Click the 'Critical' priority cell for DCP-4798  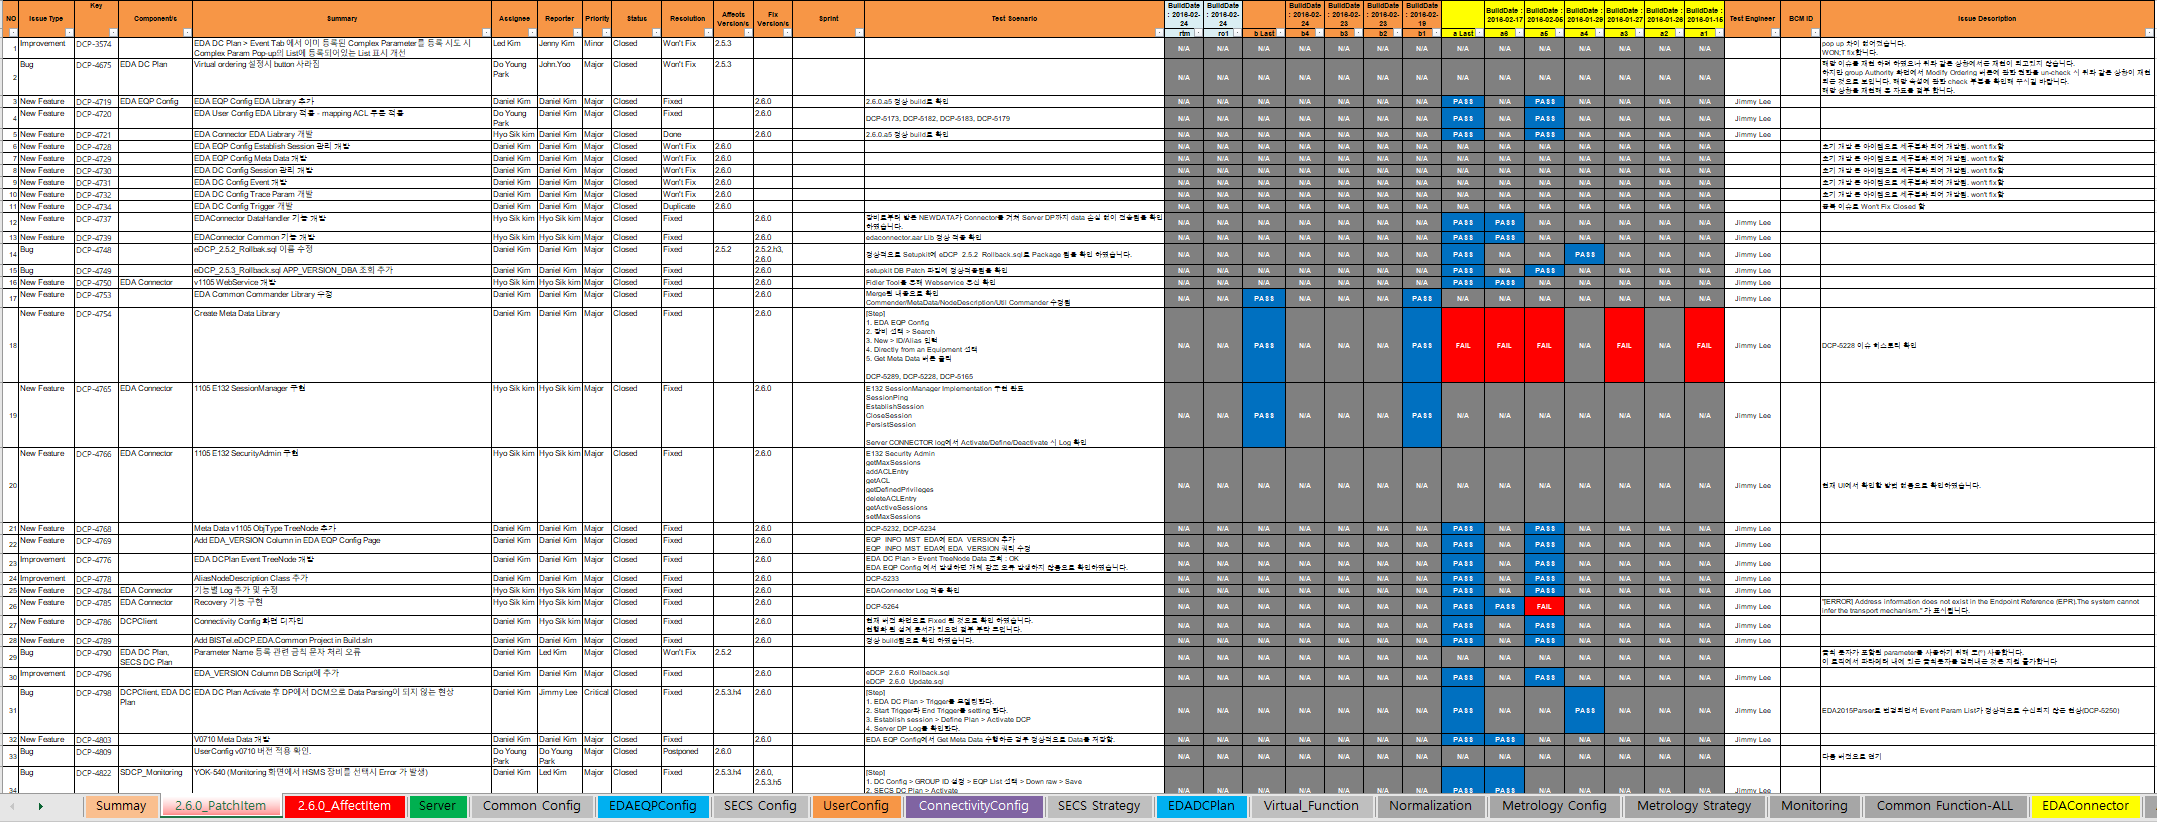click(x=596, y=711)
